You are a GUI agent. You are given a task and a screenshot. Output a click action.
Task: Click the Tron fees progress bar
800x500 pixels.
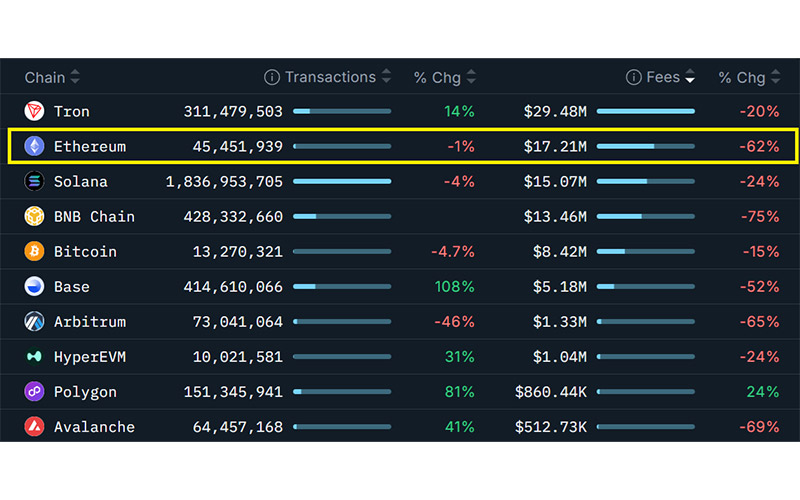pyautogui.click(x=645, y=111)
